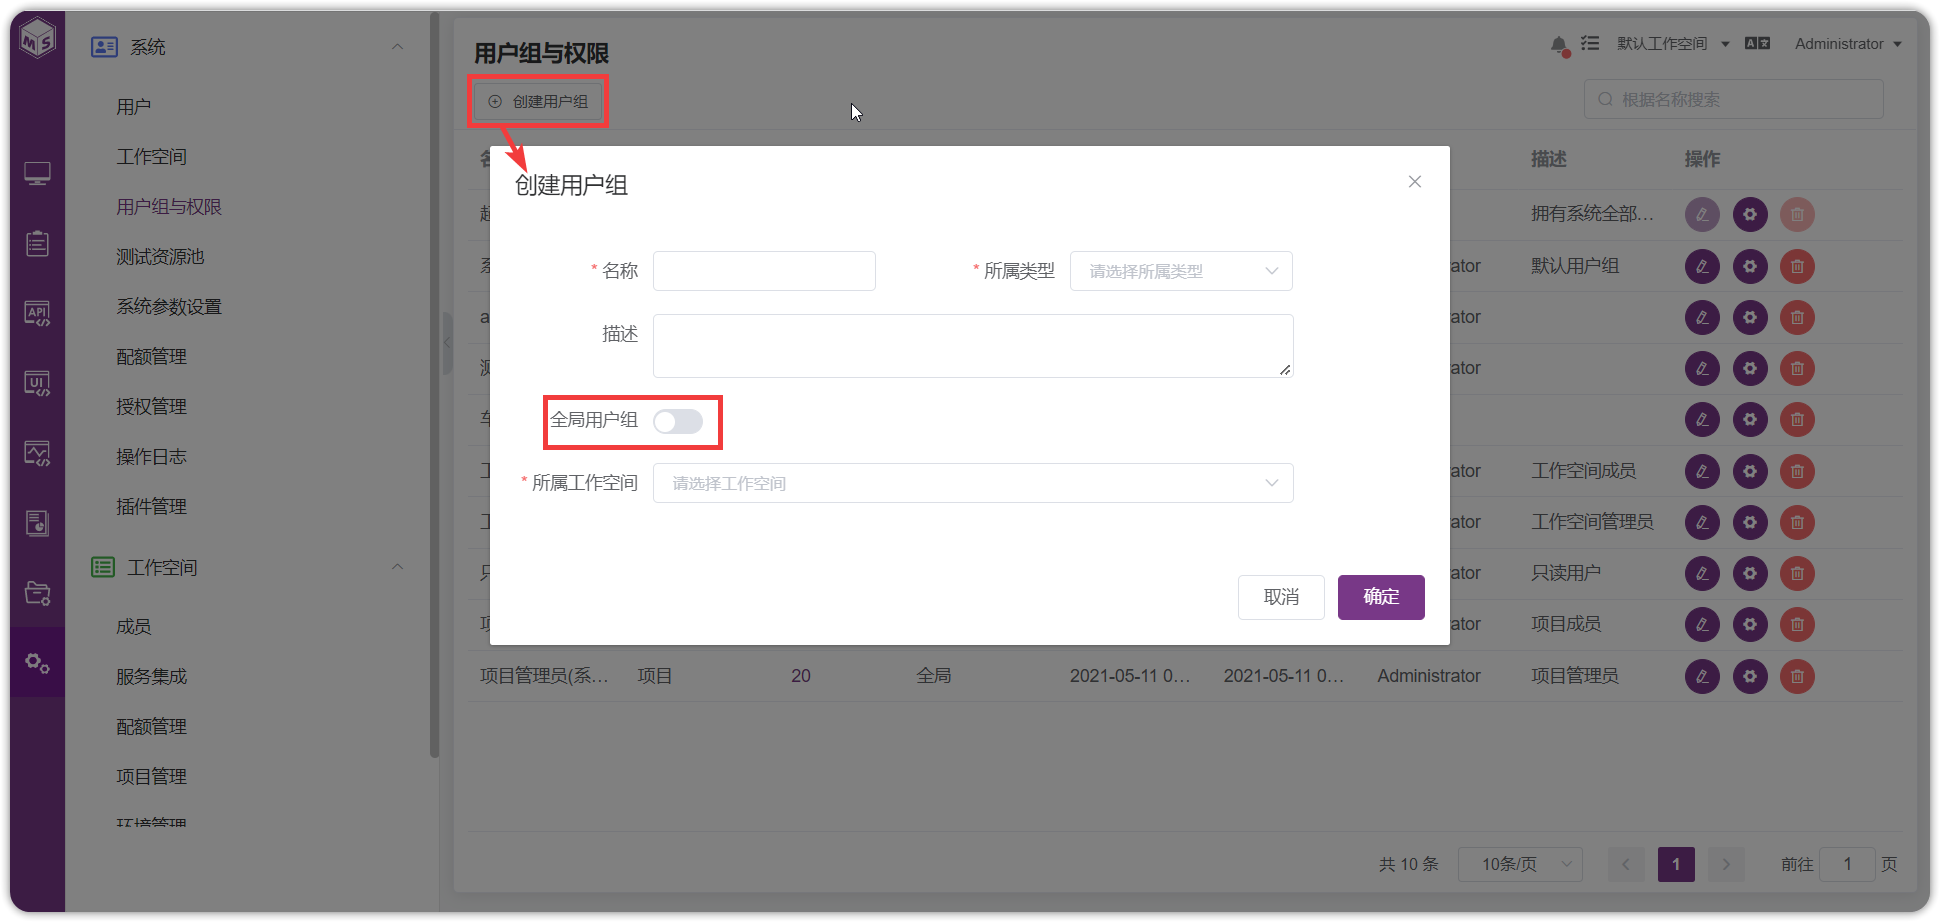This screenshot has height=922, width=1940.
Task: Switch language with the A/文 icon
Action: click(x=1757, y=43)
